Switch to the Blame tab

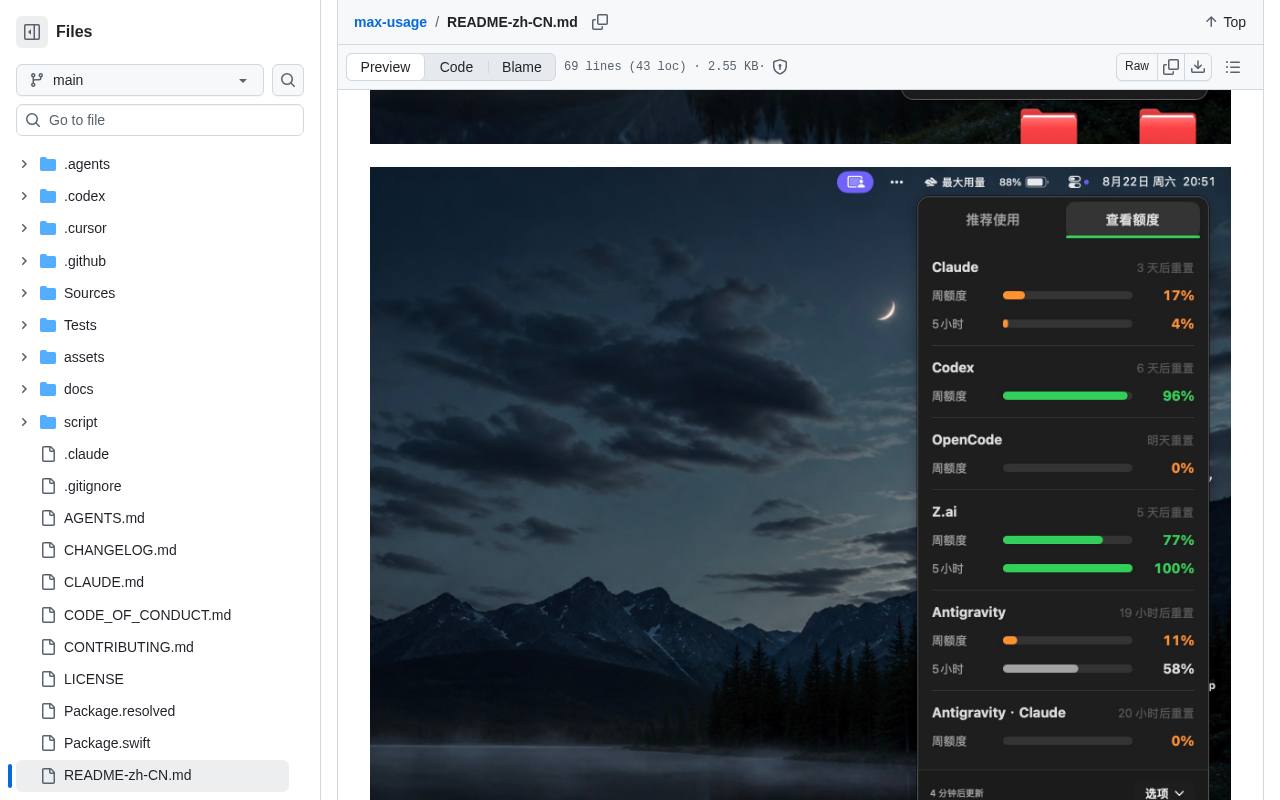coord(521,67)
